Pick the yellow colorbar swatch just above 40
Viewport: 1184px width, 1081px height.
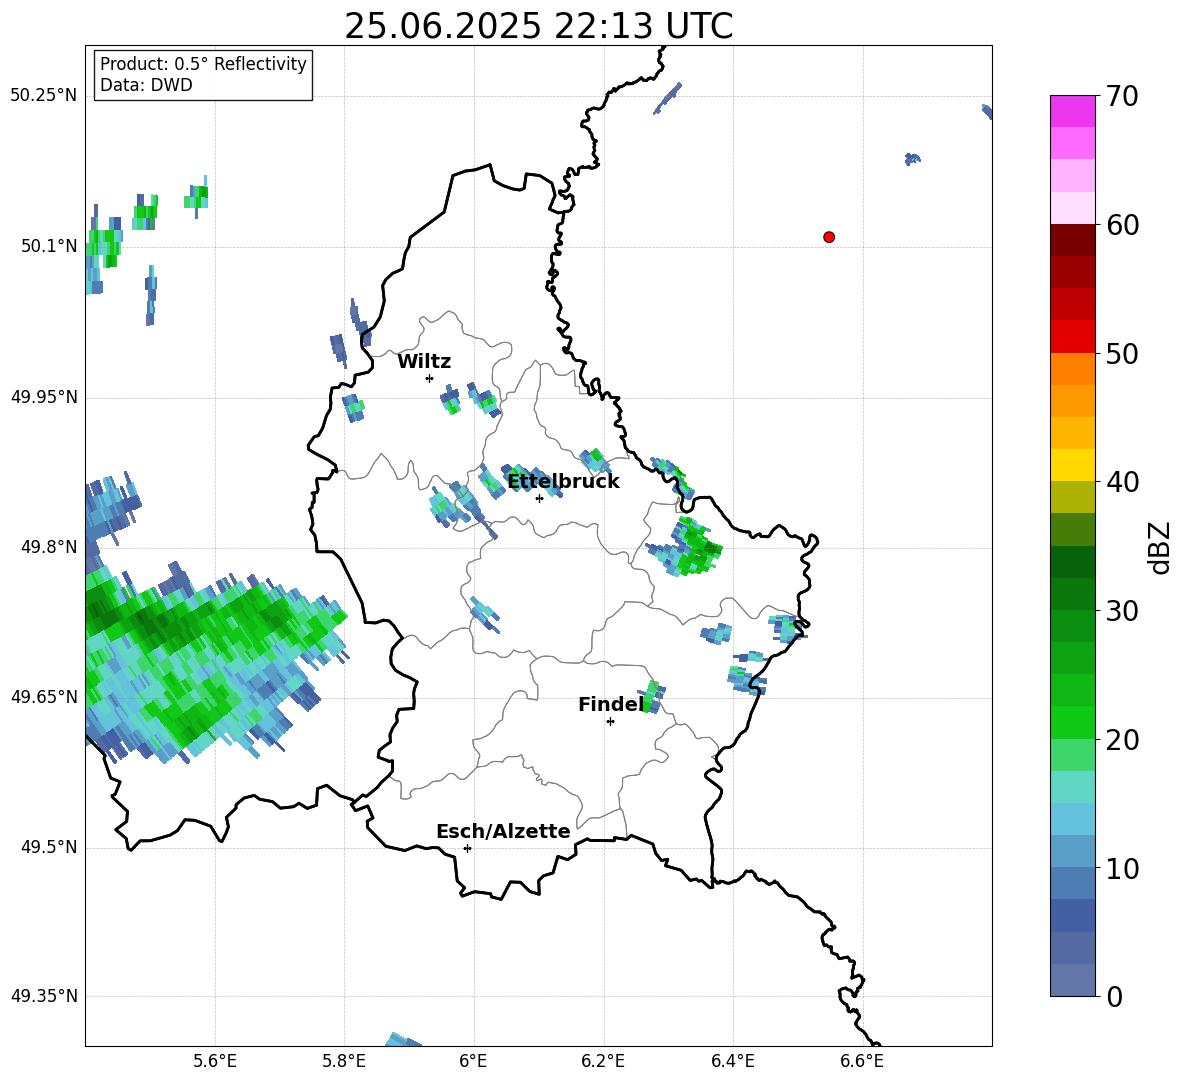pos(1072,465)
